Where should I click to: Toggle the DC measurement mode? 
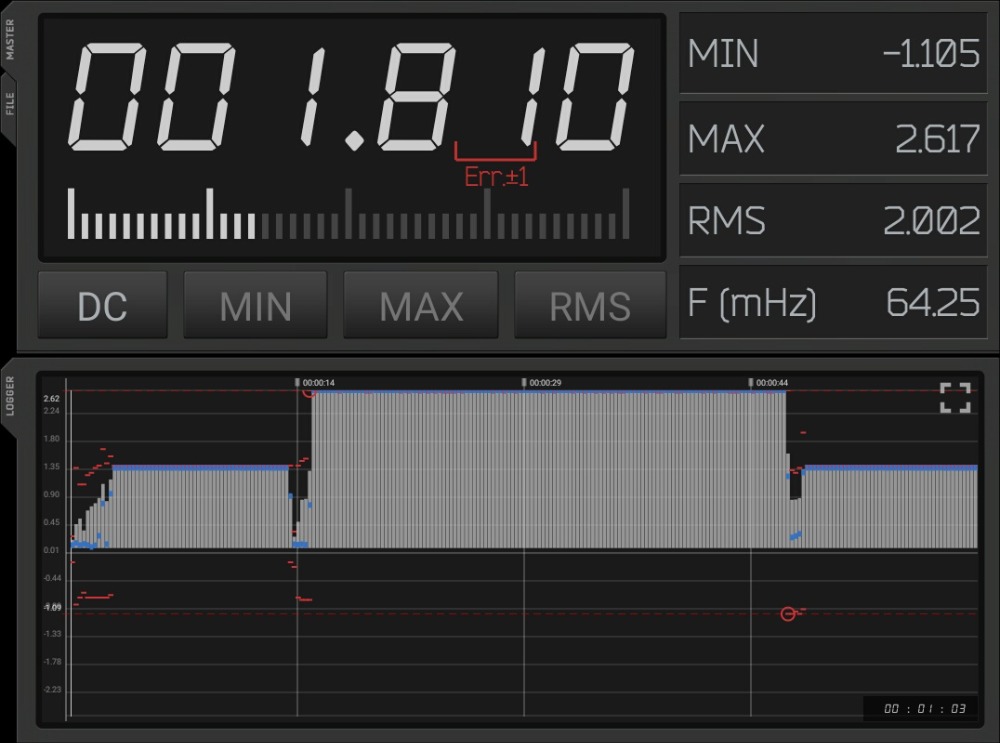(x=102, y=306)
